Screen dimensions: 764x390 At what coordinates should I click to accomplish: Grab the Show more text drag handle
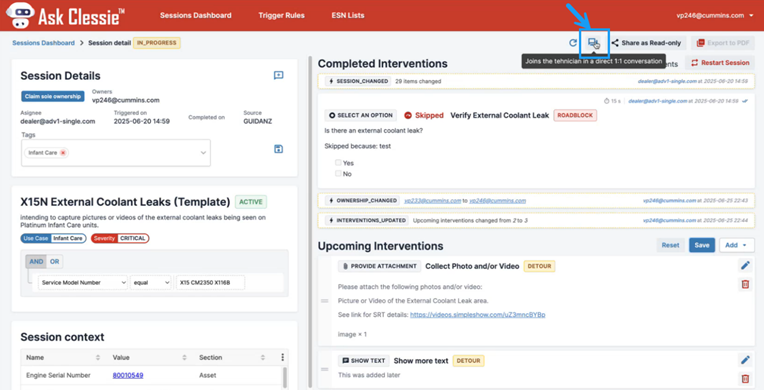coord(325,369)
